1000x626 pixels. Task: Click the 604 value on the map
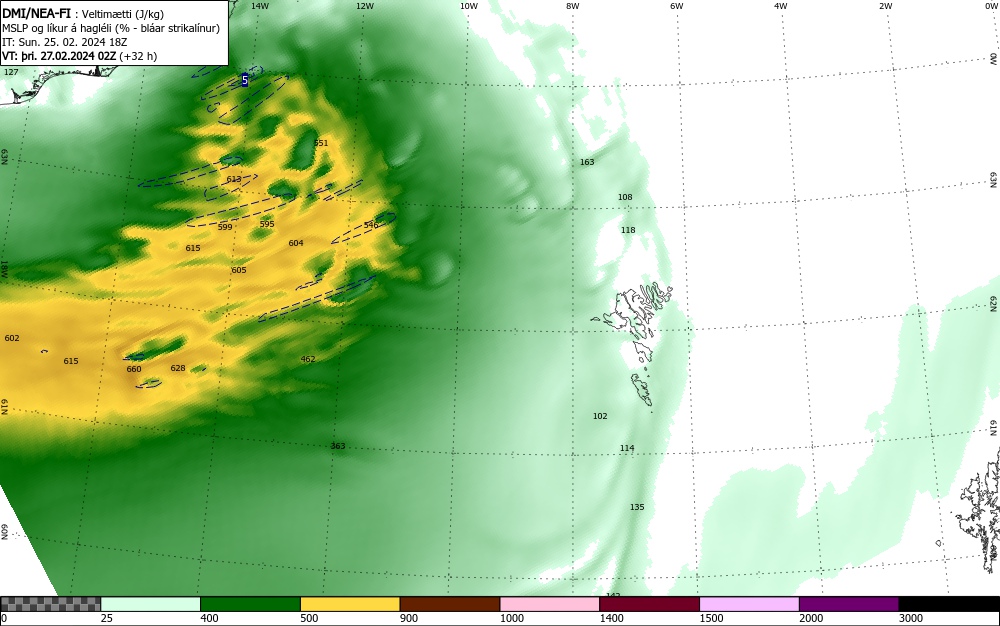coord(296,243)
